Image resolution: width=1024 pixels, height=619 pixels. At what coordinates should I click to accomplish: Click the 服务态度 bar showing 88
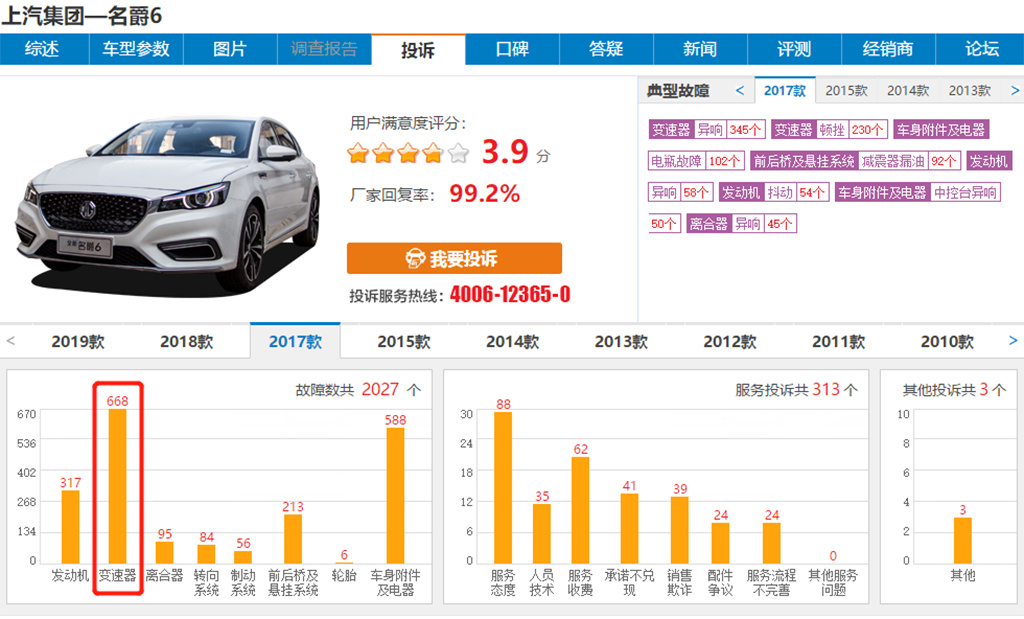pyautogui.click(x=502, y=488)
